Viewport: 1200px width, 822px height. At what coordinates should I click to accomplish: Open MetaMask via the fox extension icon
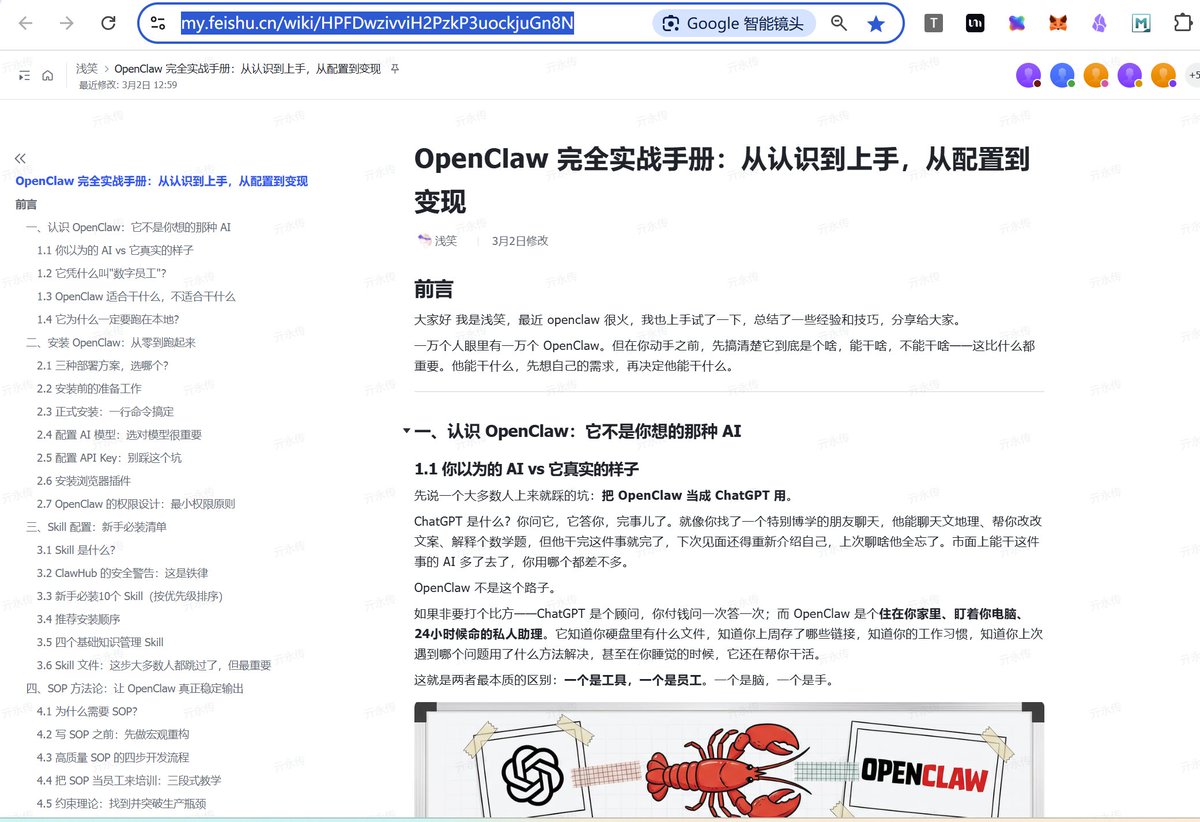pos(1057,21)
